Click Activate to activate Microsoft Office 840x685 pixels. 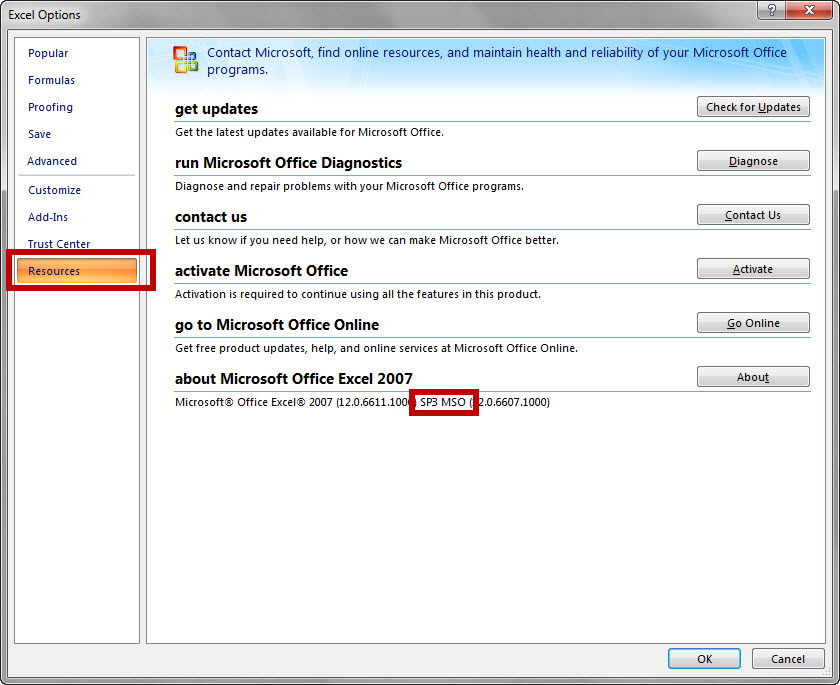753,268
